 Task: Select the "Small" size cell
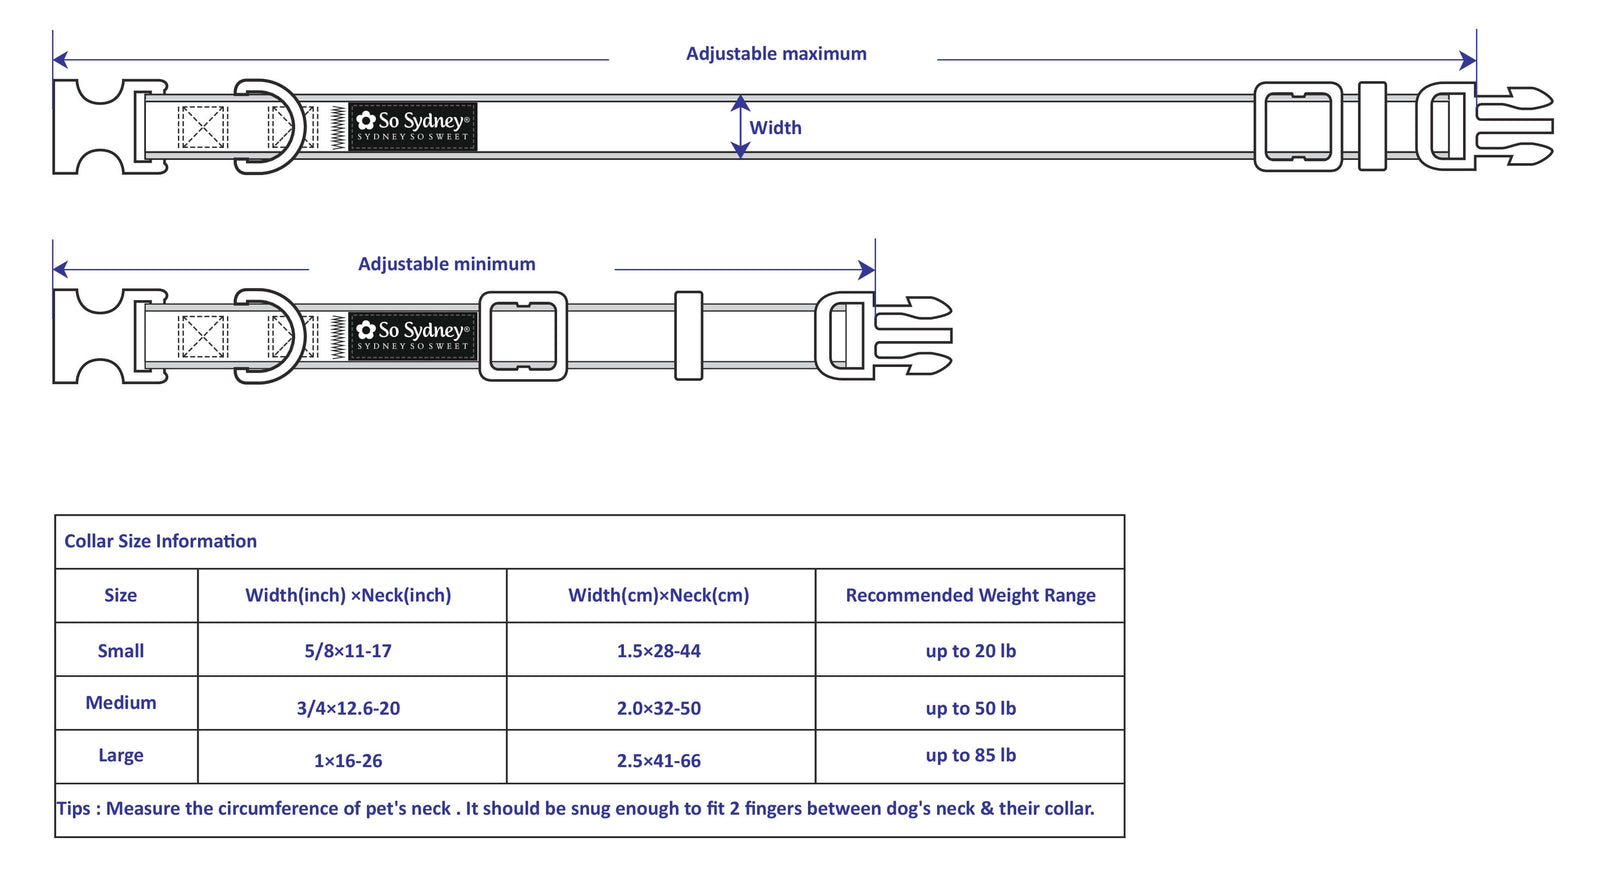(x=121, y=651)
